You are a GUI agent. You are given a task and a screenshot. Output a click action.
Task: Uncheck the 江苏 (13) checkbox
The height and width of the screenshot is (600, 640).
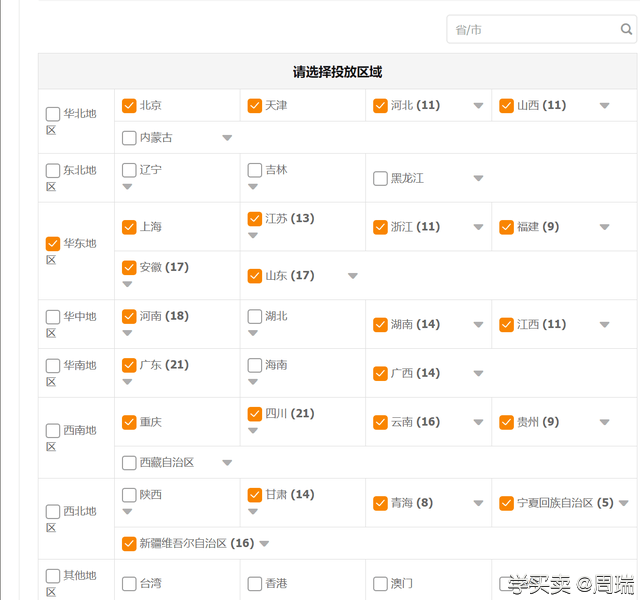click(255, 219)
